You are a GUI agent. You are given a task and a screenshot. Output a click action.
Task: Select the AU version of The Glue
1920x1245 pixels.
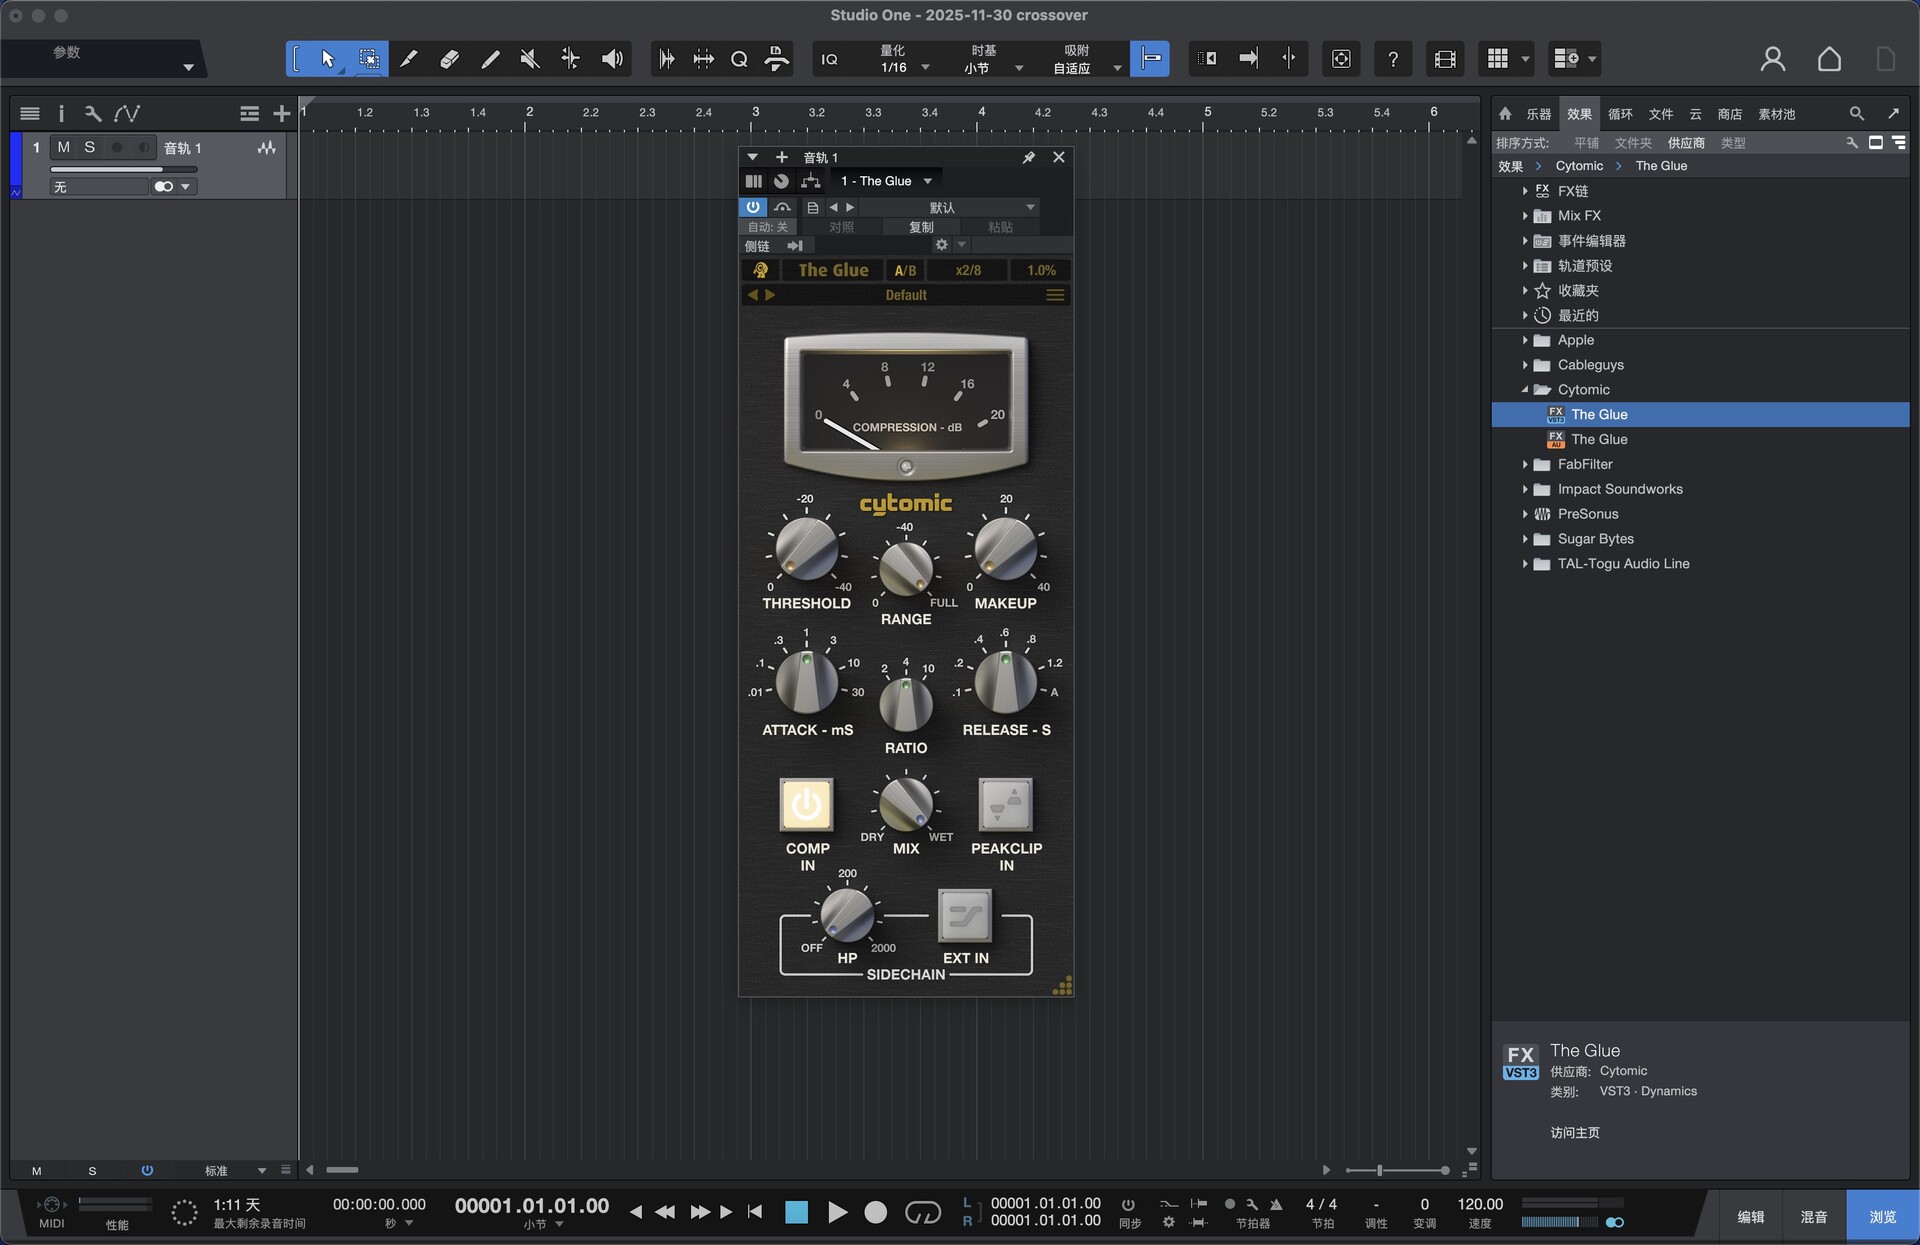pyautogui.click(x=1599, y=439)
